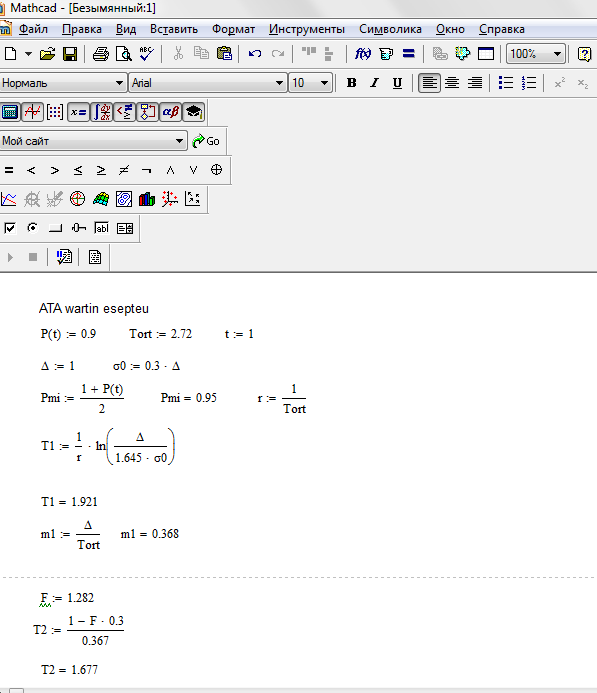Insert the boolean equals operator
The image size is (597, 693).
(9, 170)
